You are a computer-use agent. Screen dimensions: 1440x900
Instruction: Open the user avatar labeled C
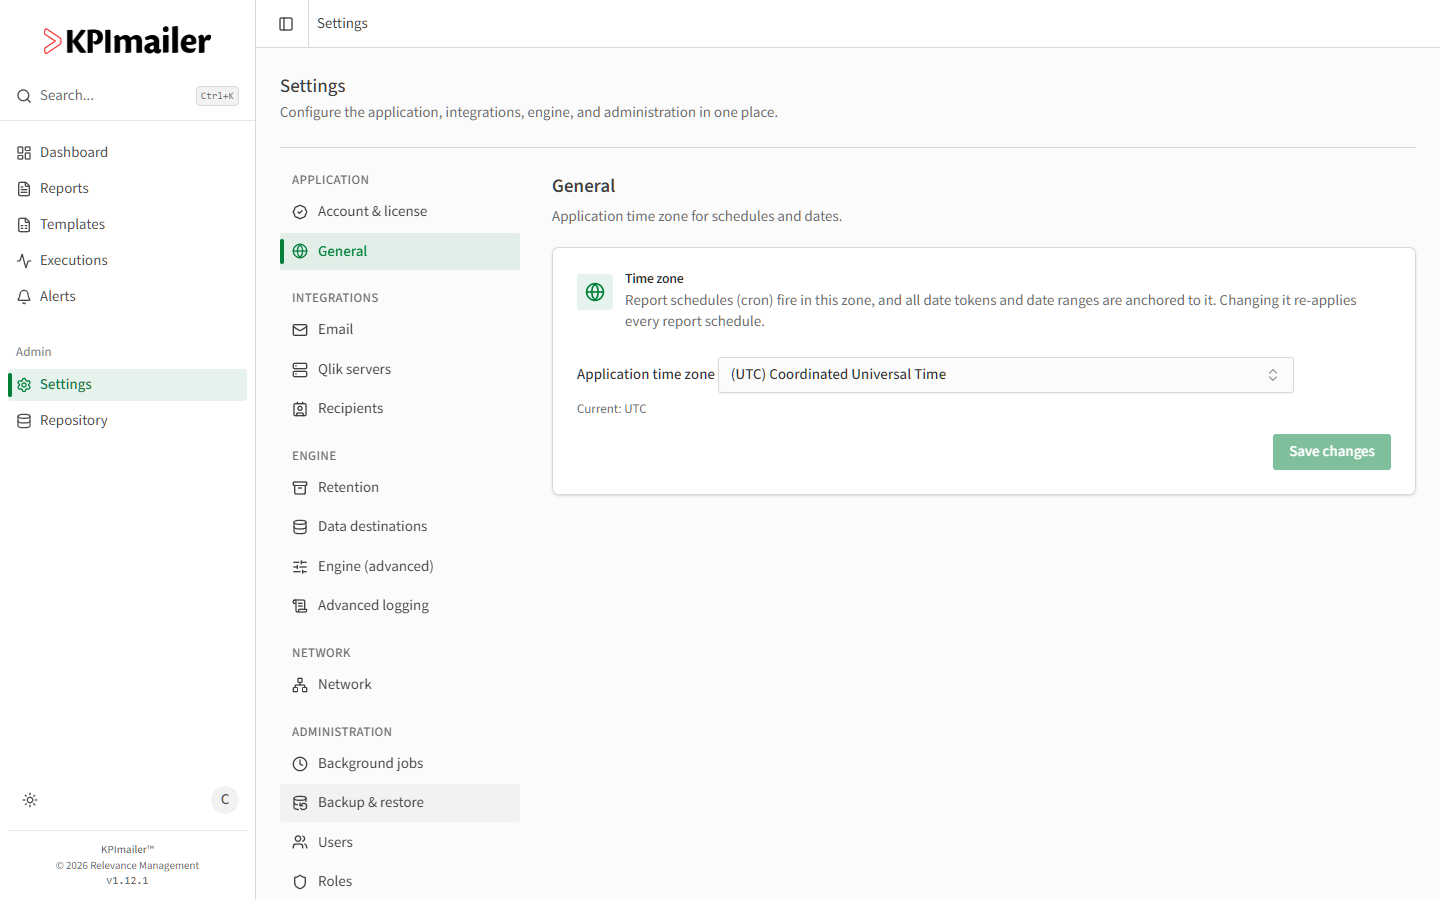click(x=225, y=800)
